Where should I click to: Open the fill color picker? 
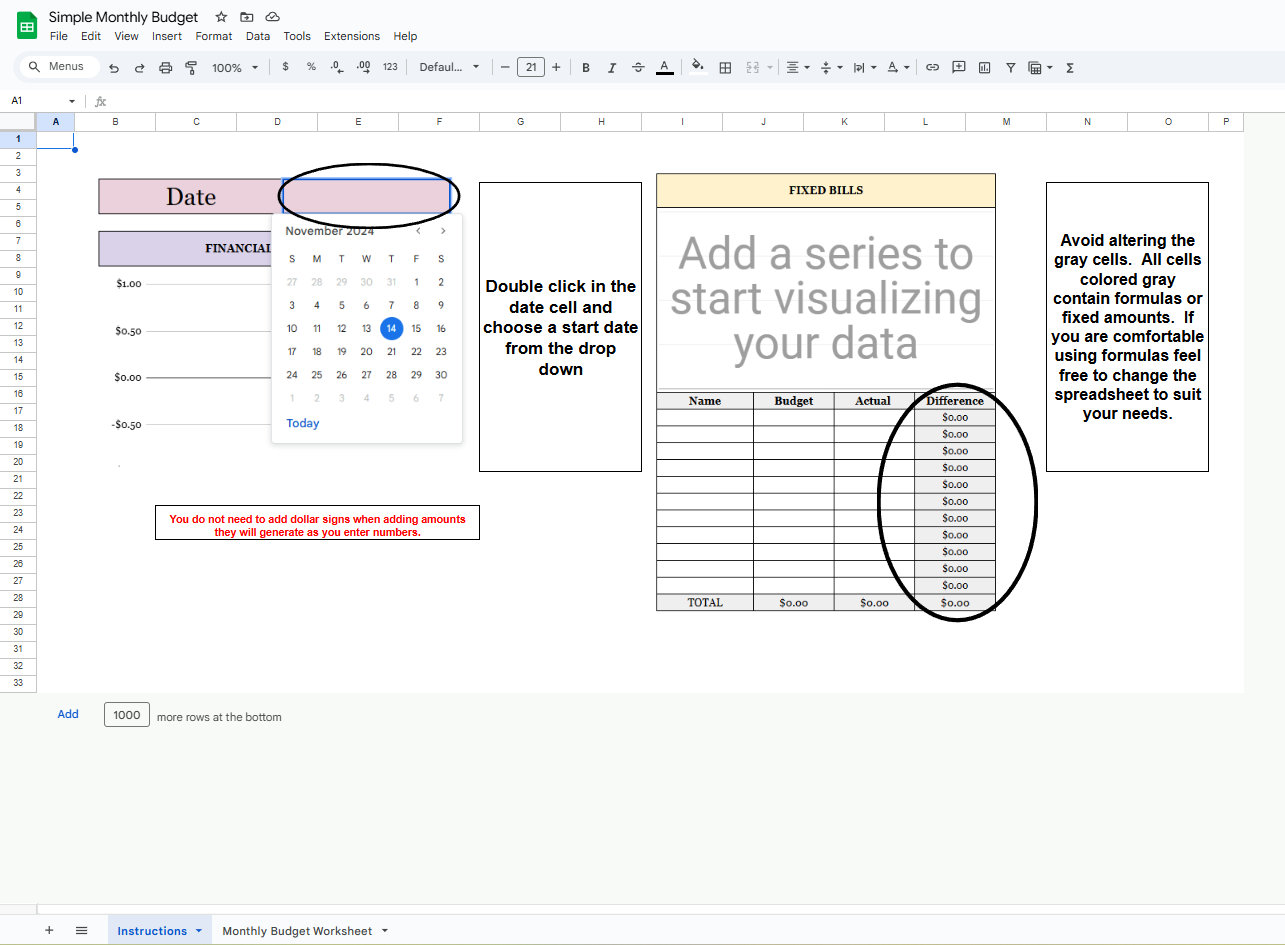pos(697,67)
